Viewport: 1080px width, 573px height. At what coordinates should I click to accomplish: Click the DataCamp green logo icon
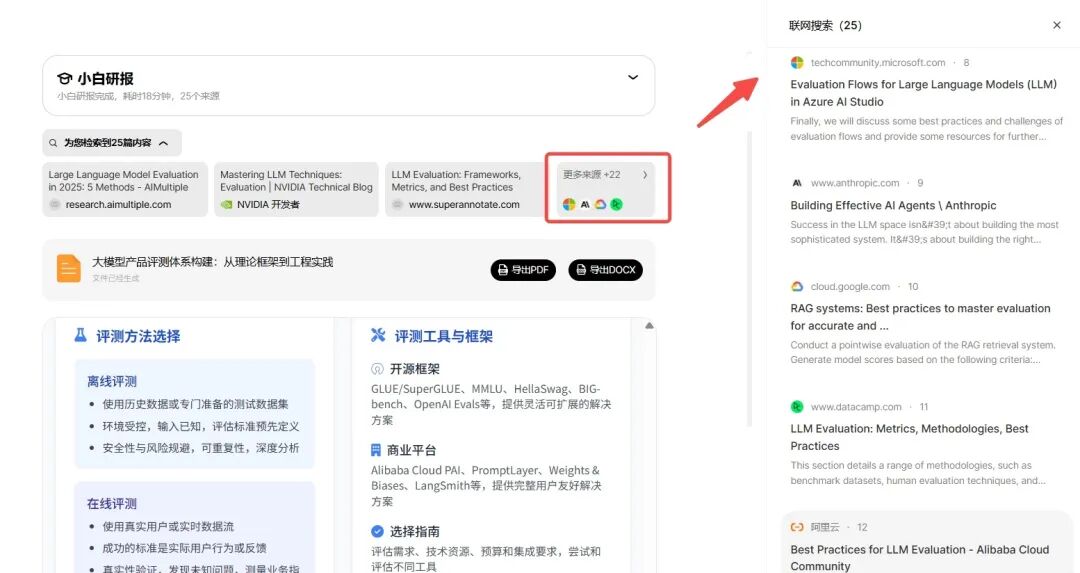797,407
